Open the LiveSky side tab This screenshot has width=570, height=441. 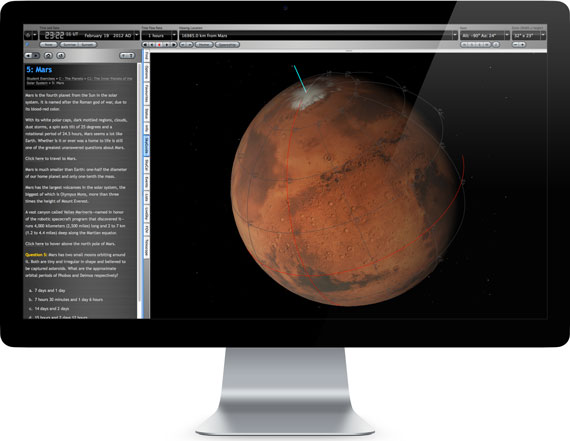[x=146, y=214]
